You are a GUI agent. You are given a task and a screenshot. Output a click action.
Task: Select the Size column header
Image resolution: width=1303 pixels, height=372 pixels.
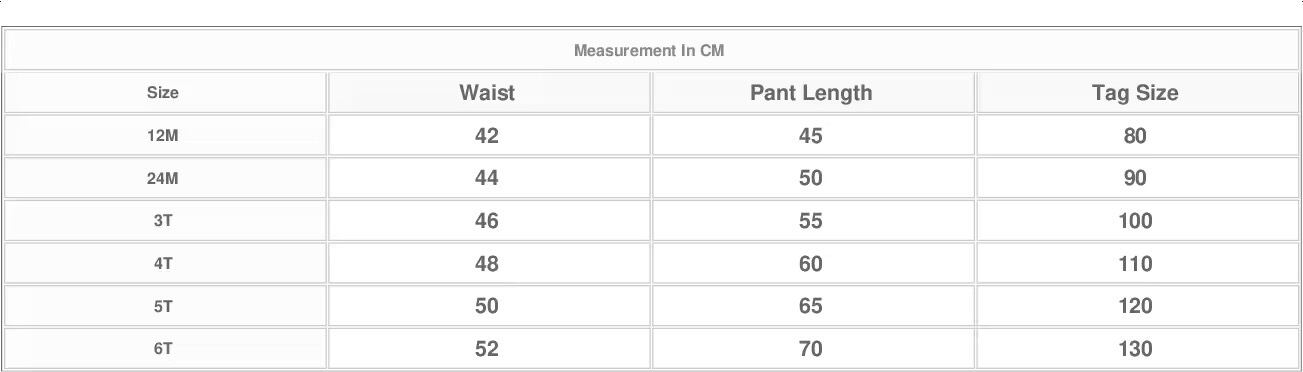163,92
